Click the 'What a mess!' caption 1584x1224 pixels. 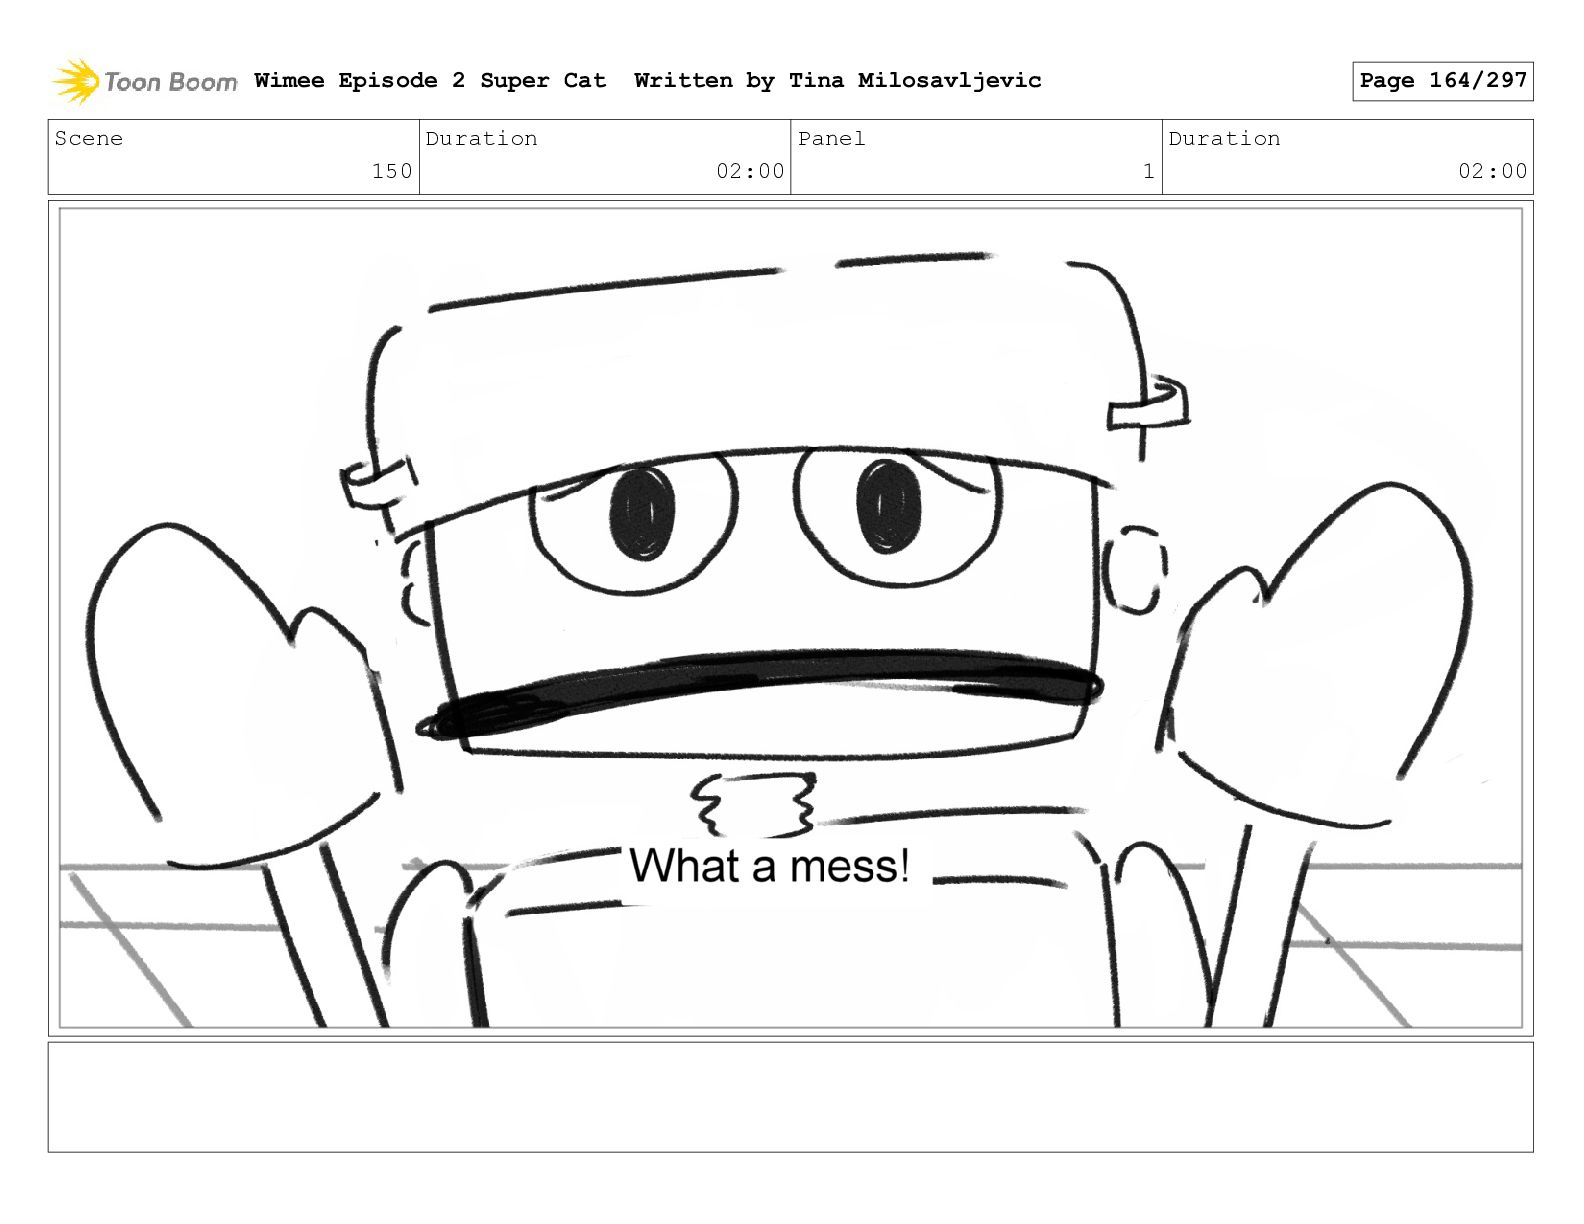(x=769, y=865)
